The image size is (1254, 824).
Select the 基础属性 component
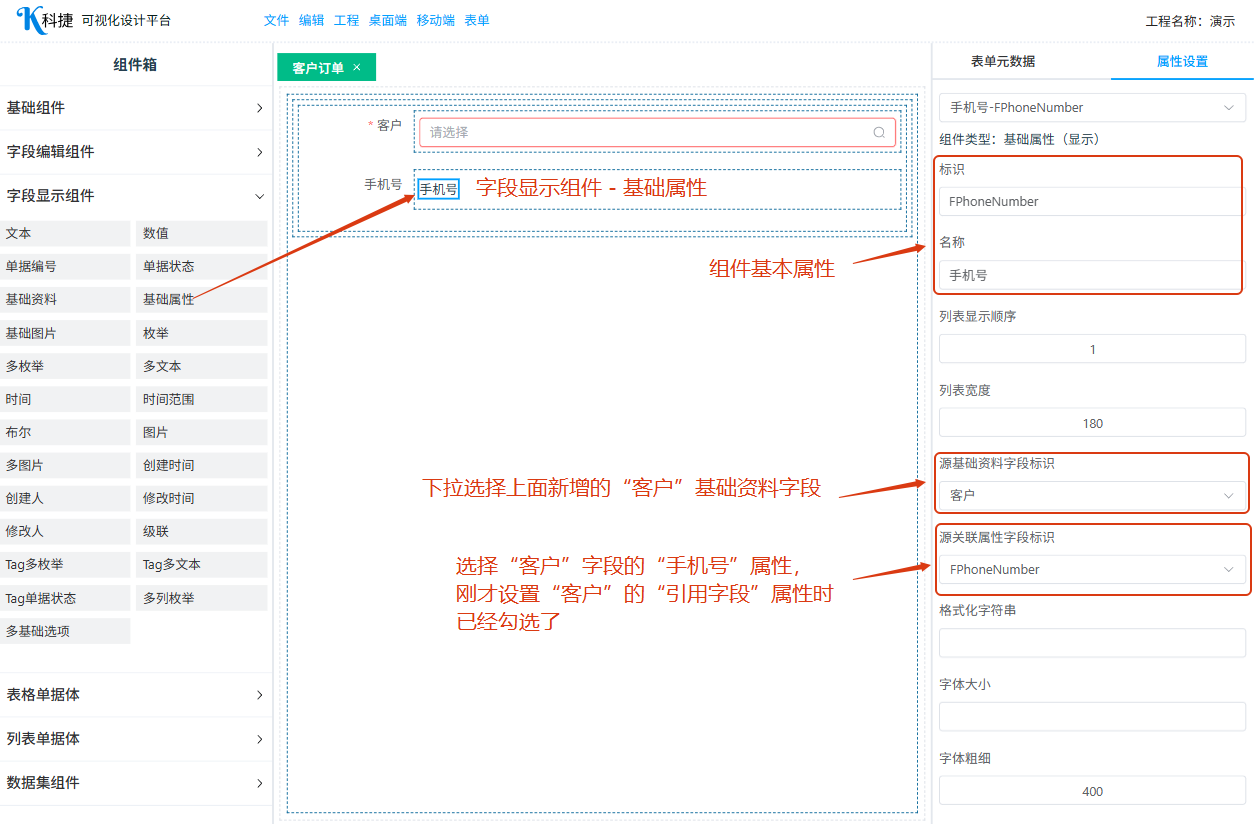(x=201, y=300)
